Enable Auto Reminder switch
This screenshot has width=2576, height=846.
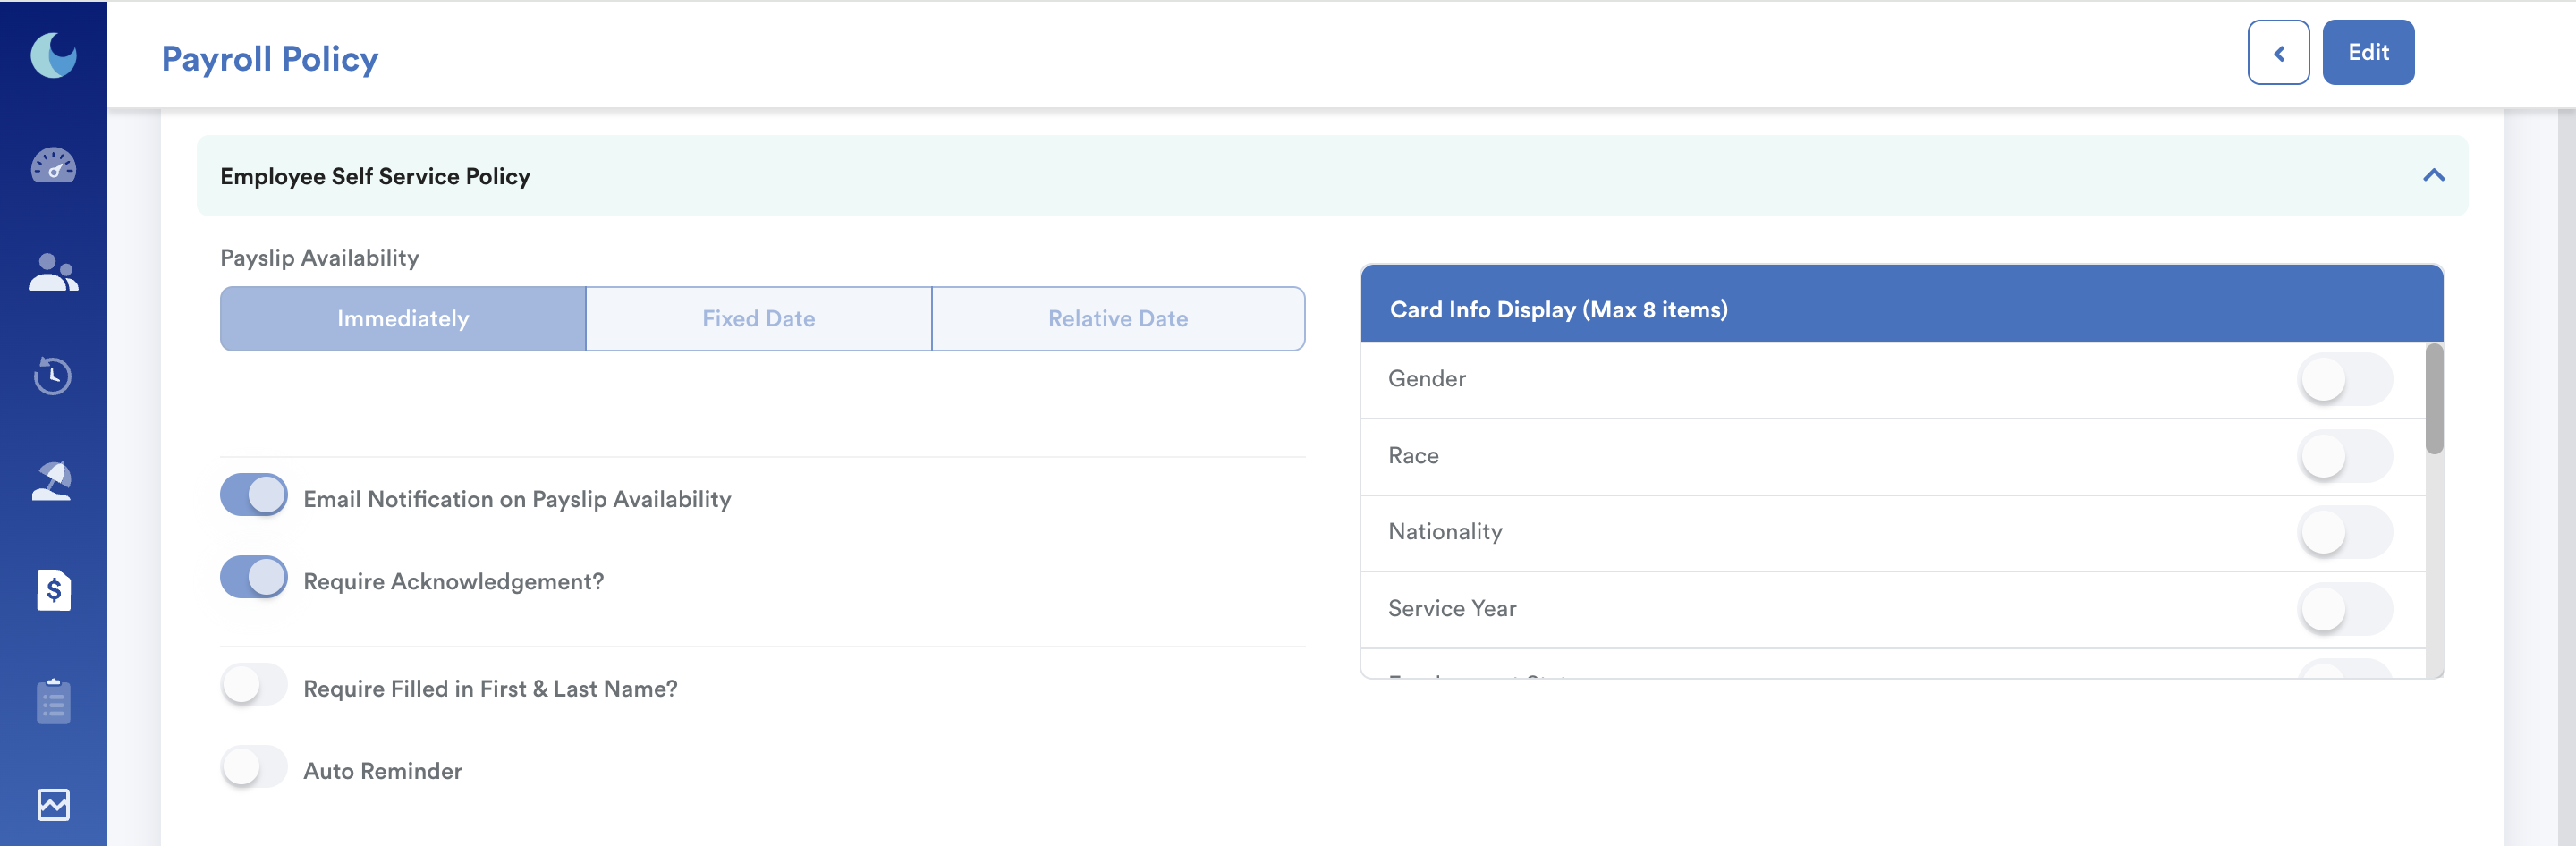[x=254, y=767]
